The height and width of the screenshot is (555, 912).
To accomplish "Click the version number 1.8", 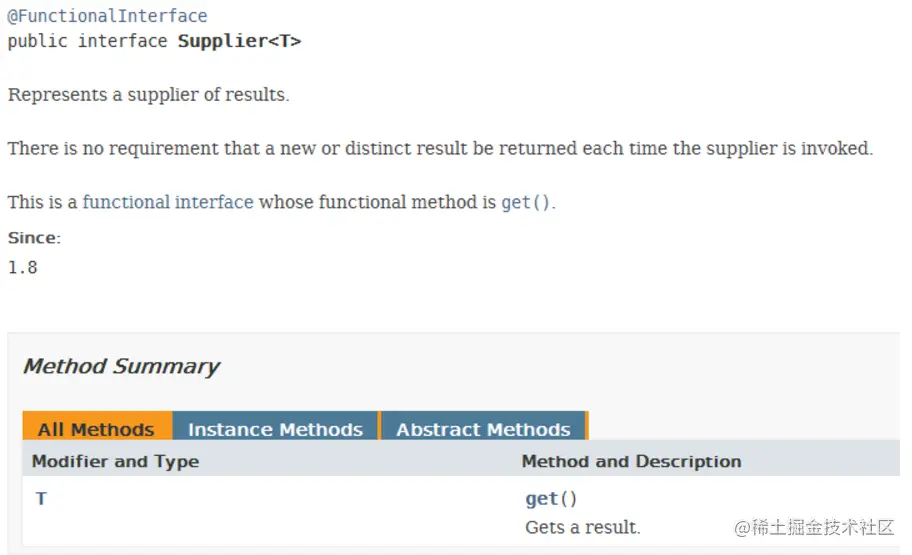I will [x=23, y=268].
